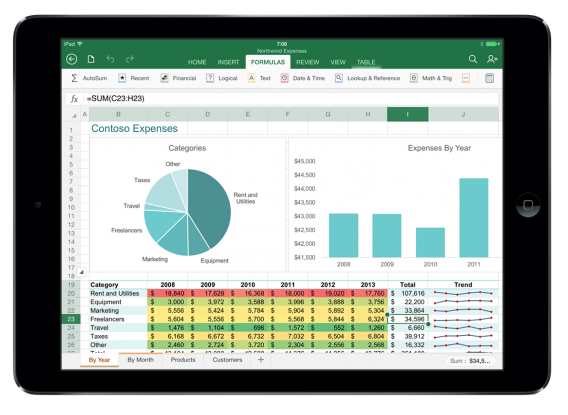Switch to the VIEW tab
The image size is (568, 415).
click(x=338, y=62)
